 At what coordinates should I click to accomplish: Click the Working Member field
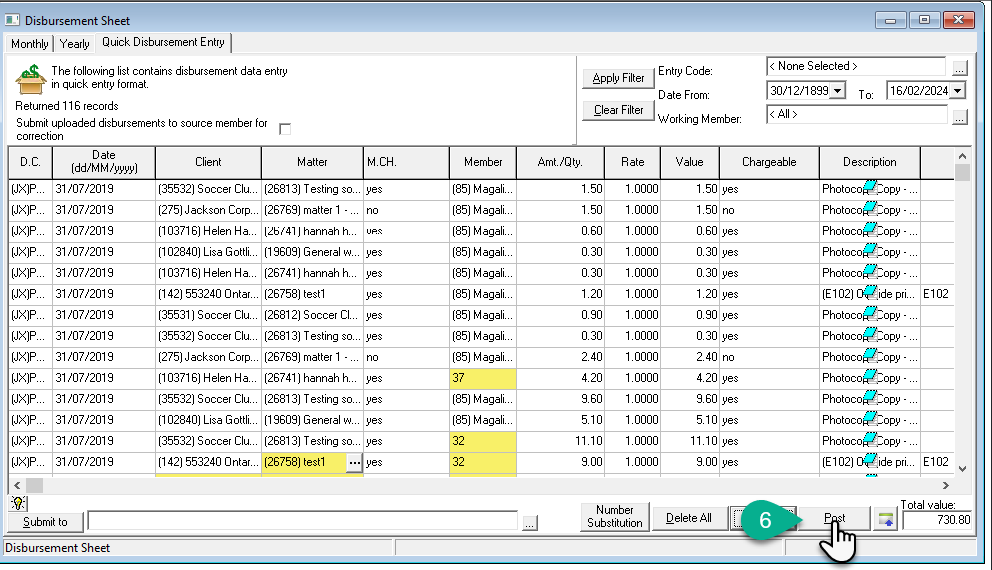856,115
